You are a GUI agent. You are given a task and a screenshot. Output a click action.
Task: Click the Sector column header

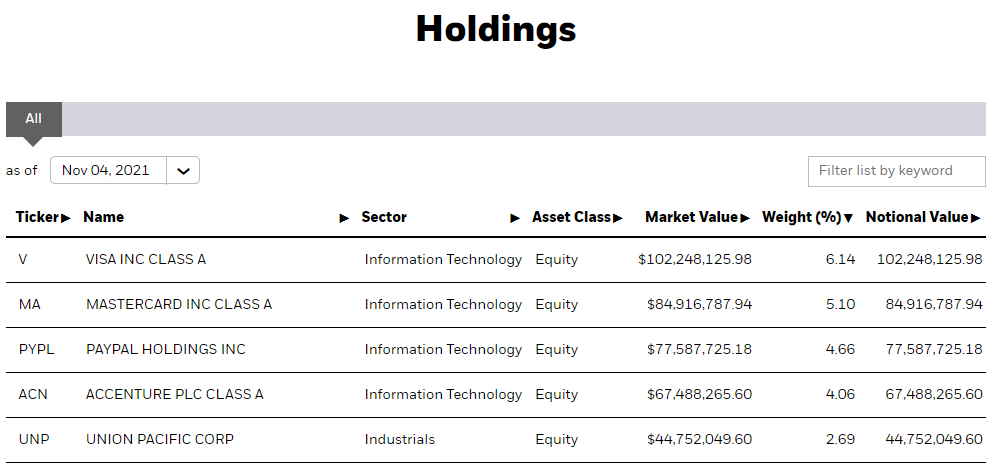click(x=384, y=217)
